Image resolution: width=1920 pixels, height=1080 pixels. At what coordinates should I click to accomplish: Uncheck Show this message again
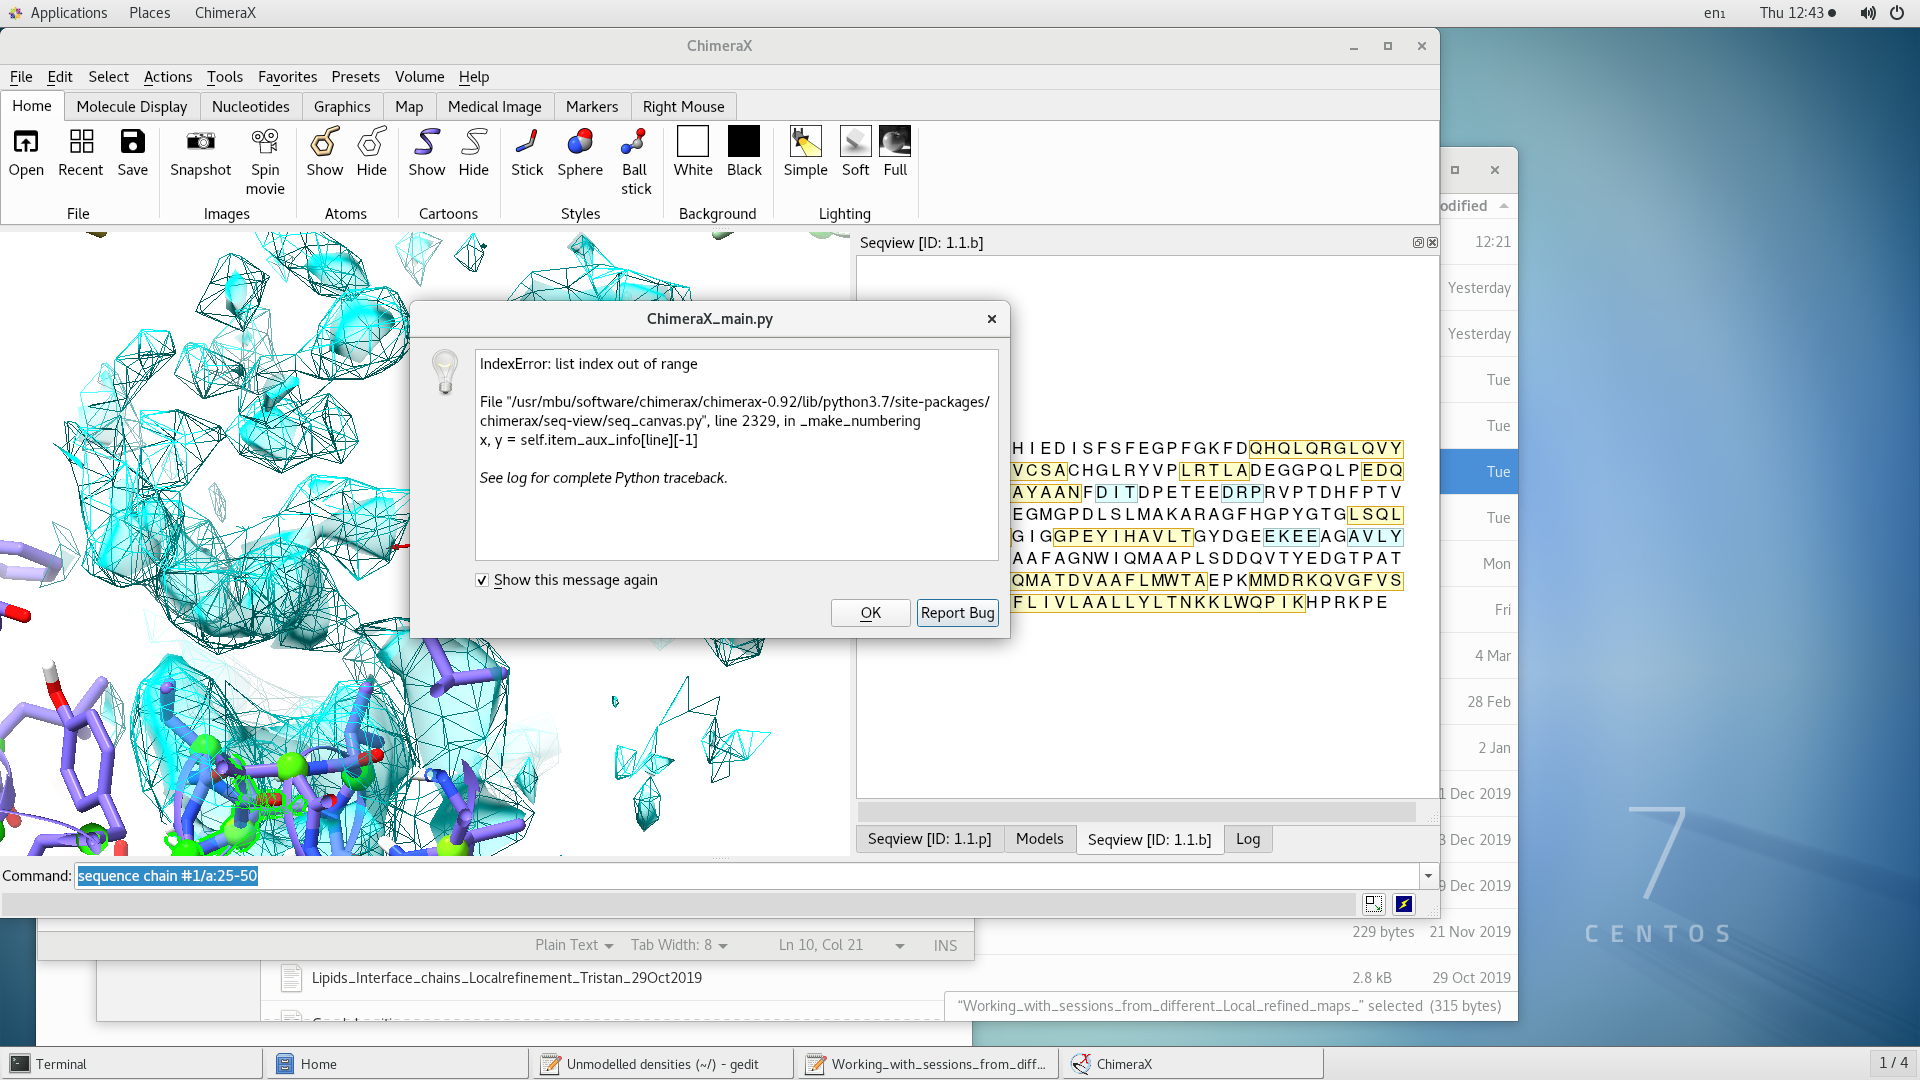coord(482,580)
